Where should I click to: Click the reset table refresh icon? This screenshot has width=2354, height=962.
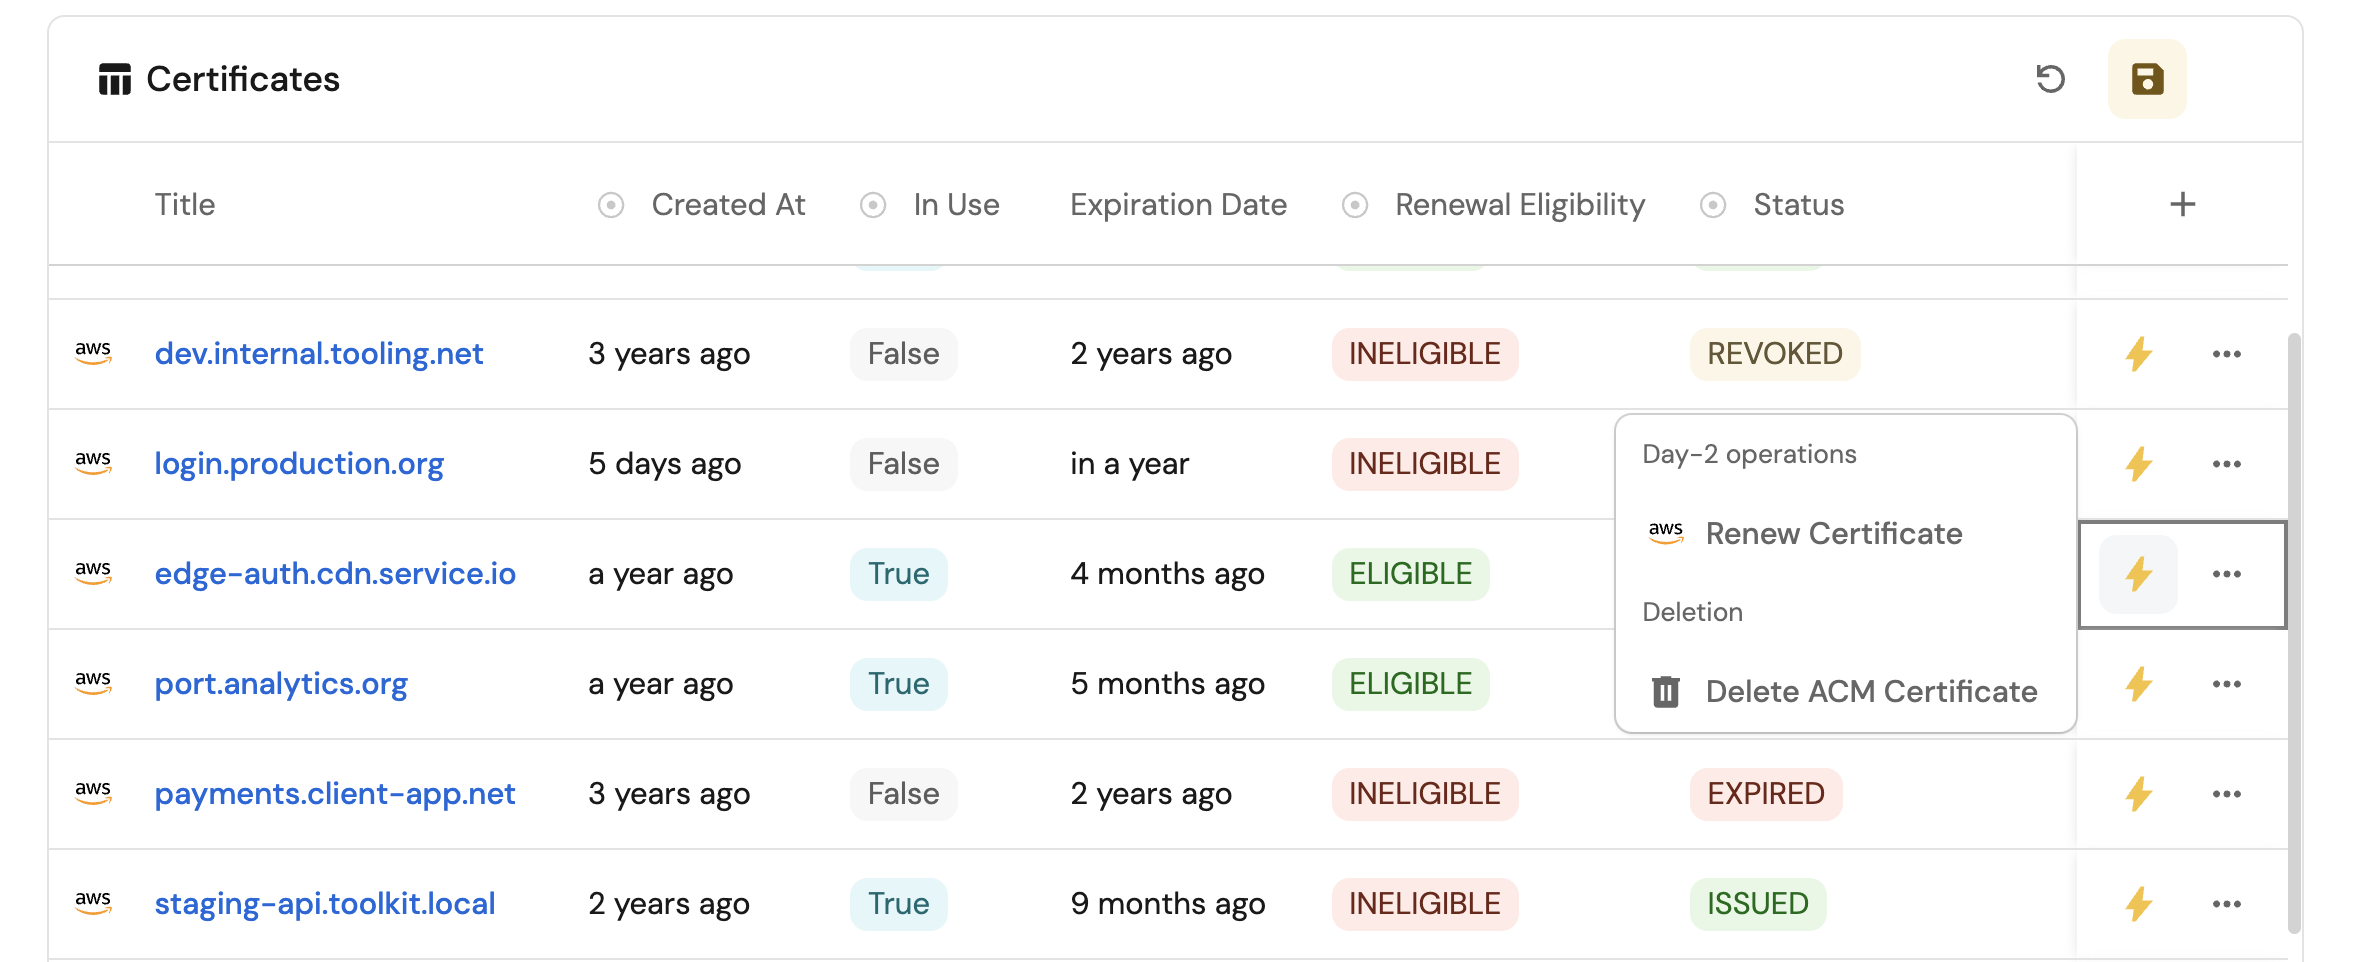click(x=2050, y=79)
